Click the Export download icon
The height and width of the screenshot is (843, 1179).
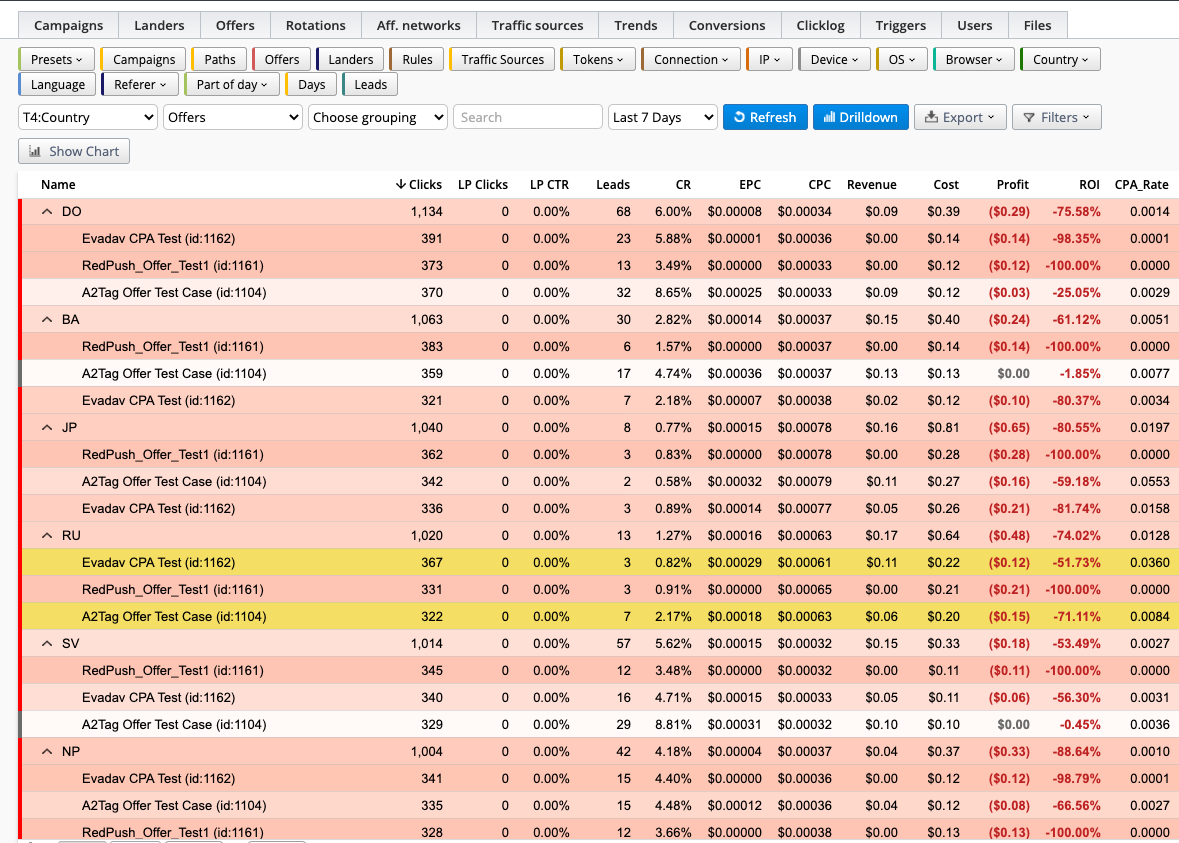931,117
